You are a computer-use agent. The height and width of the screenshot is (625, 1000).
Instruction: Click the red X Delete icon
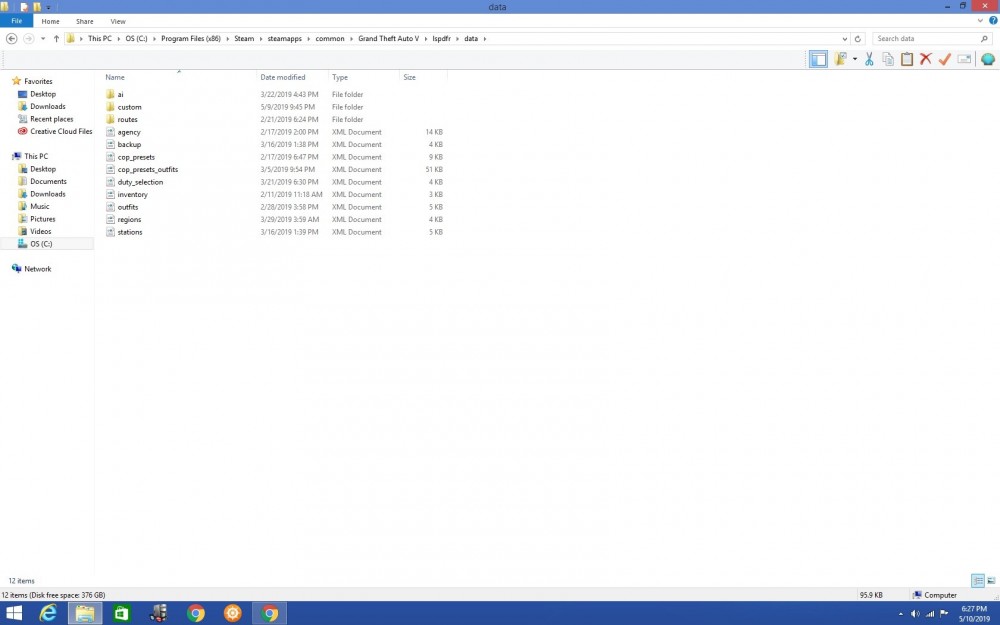click(x=926, y=59)
